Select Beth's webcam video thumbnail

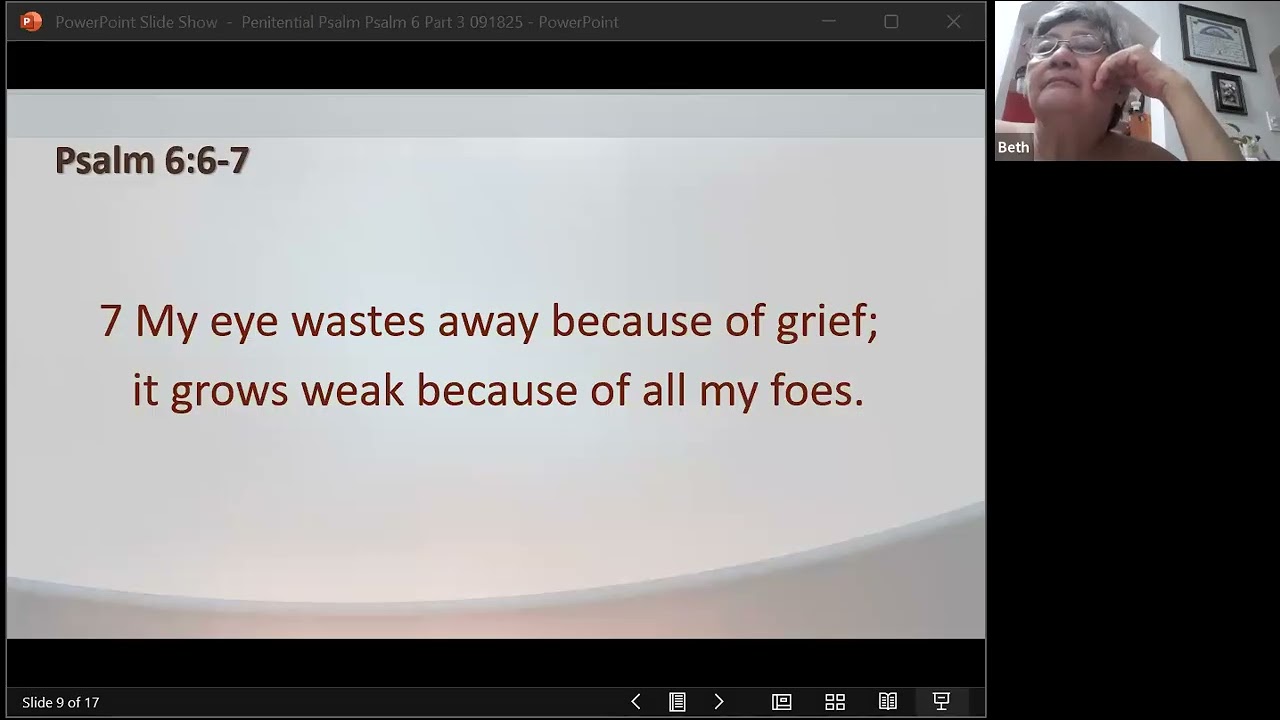[x=1137, y=81]
